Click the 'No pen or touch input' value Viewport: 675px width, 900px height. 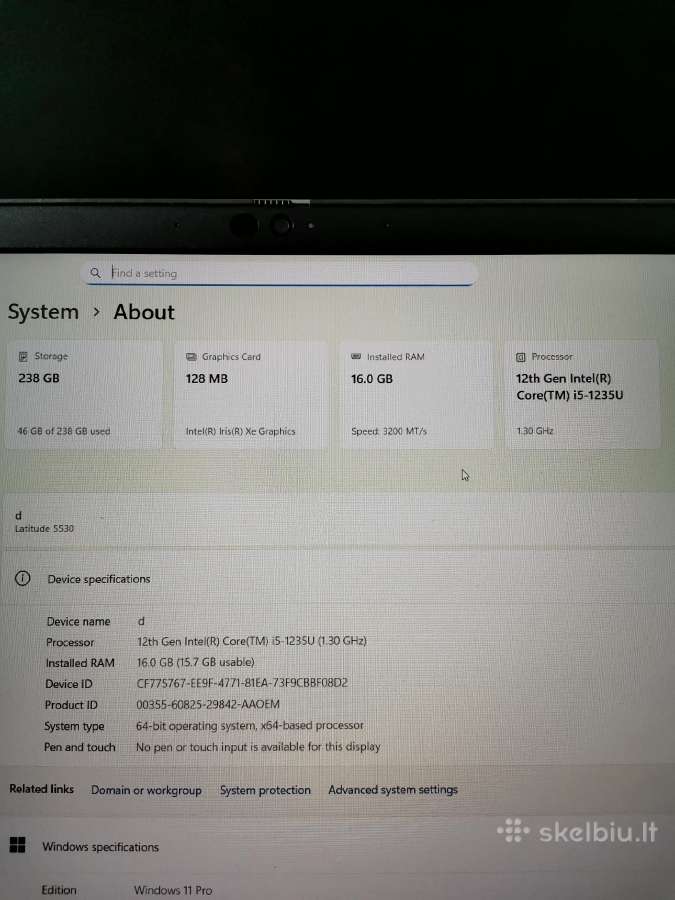258,747
